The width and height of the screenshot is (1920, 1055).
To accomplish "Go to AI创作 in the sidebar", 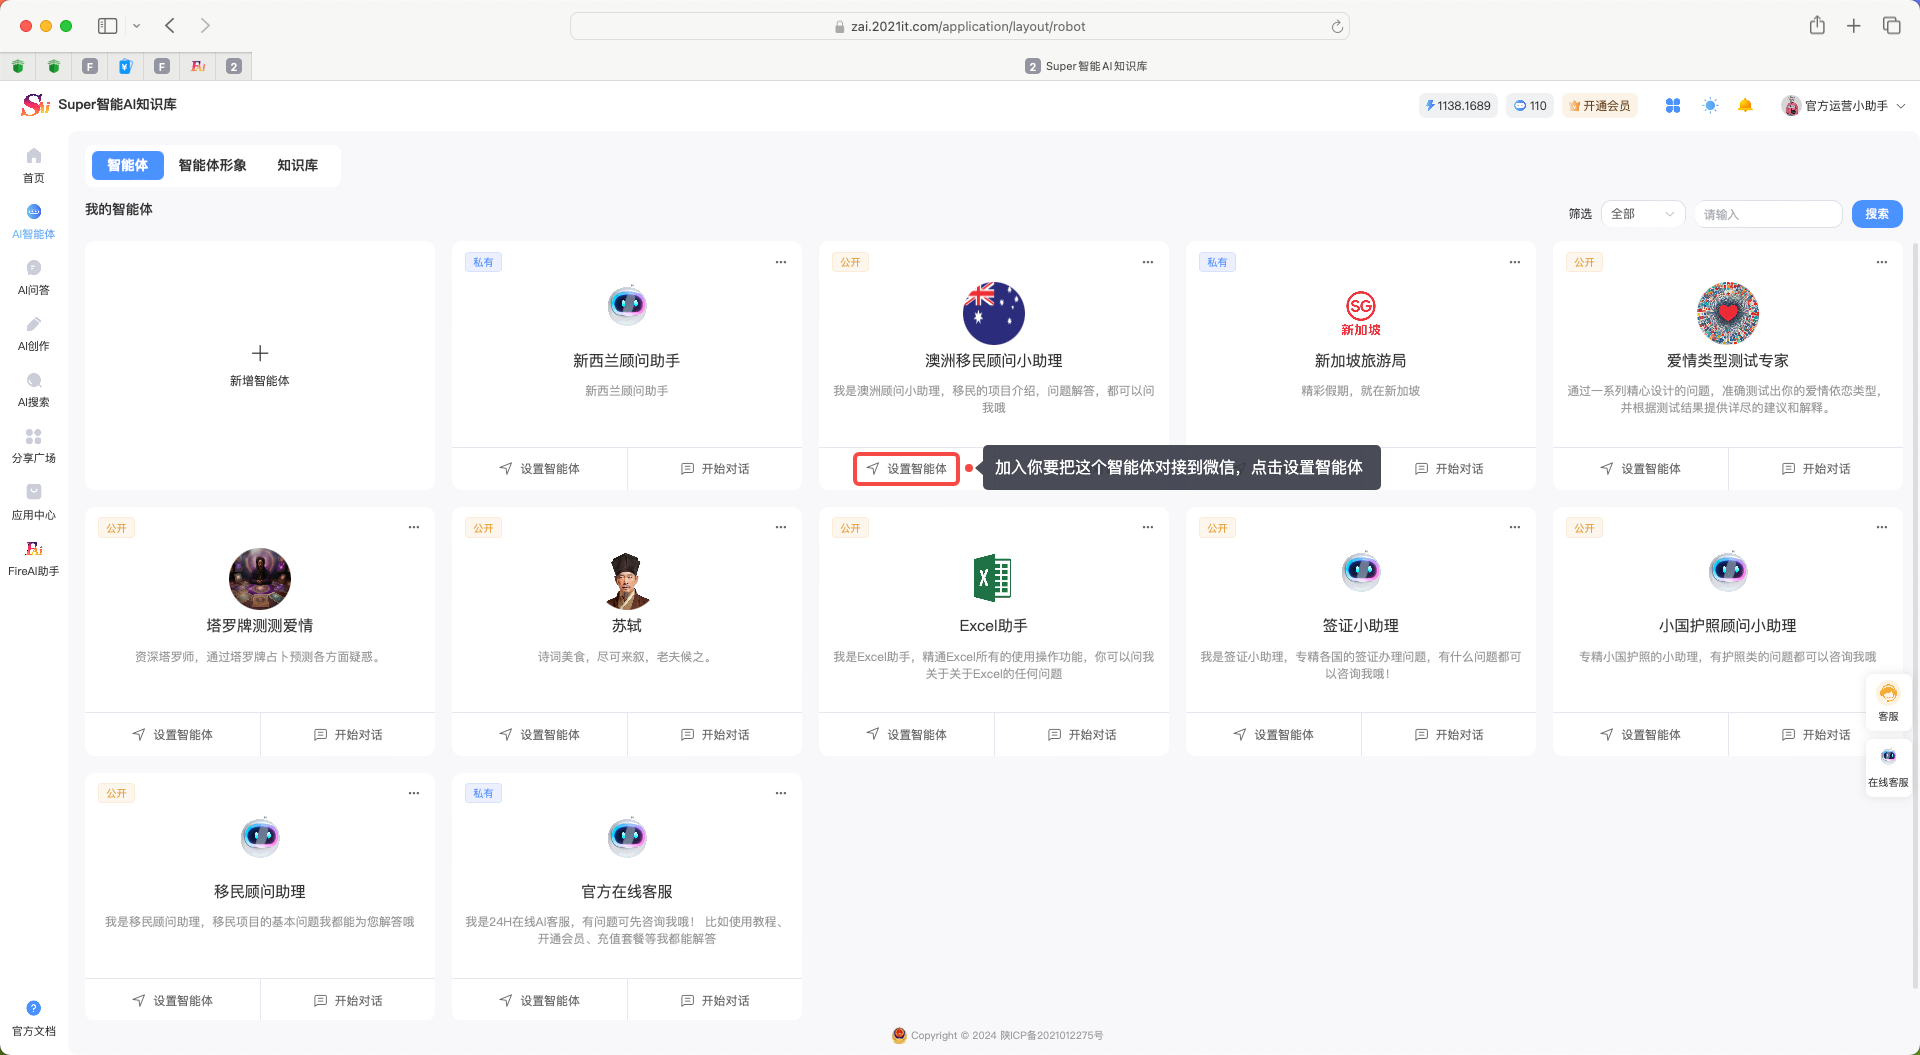I will coord(34,333).
